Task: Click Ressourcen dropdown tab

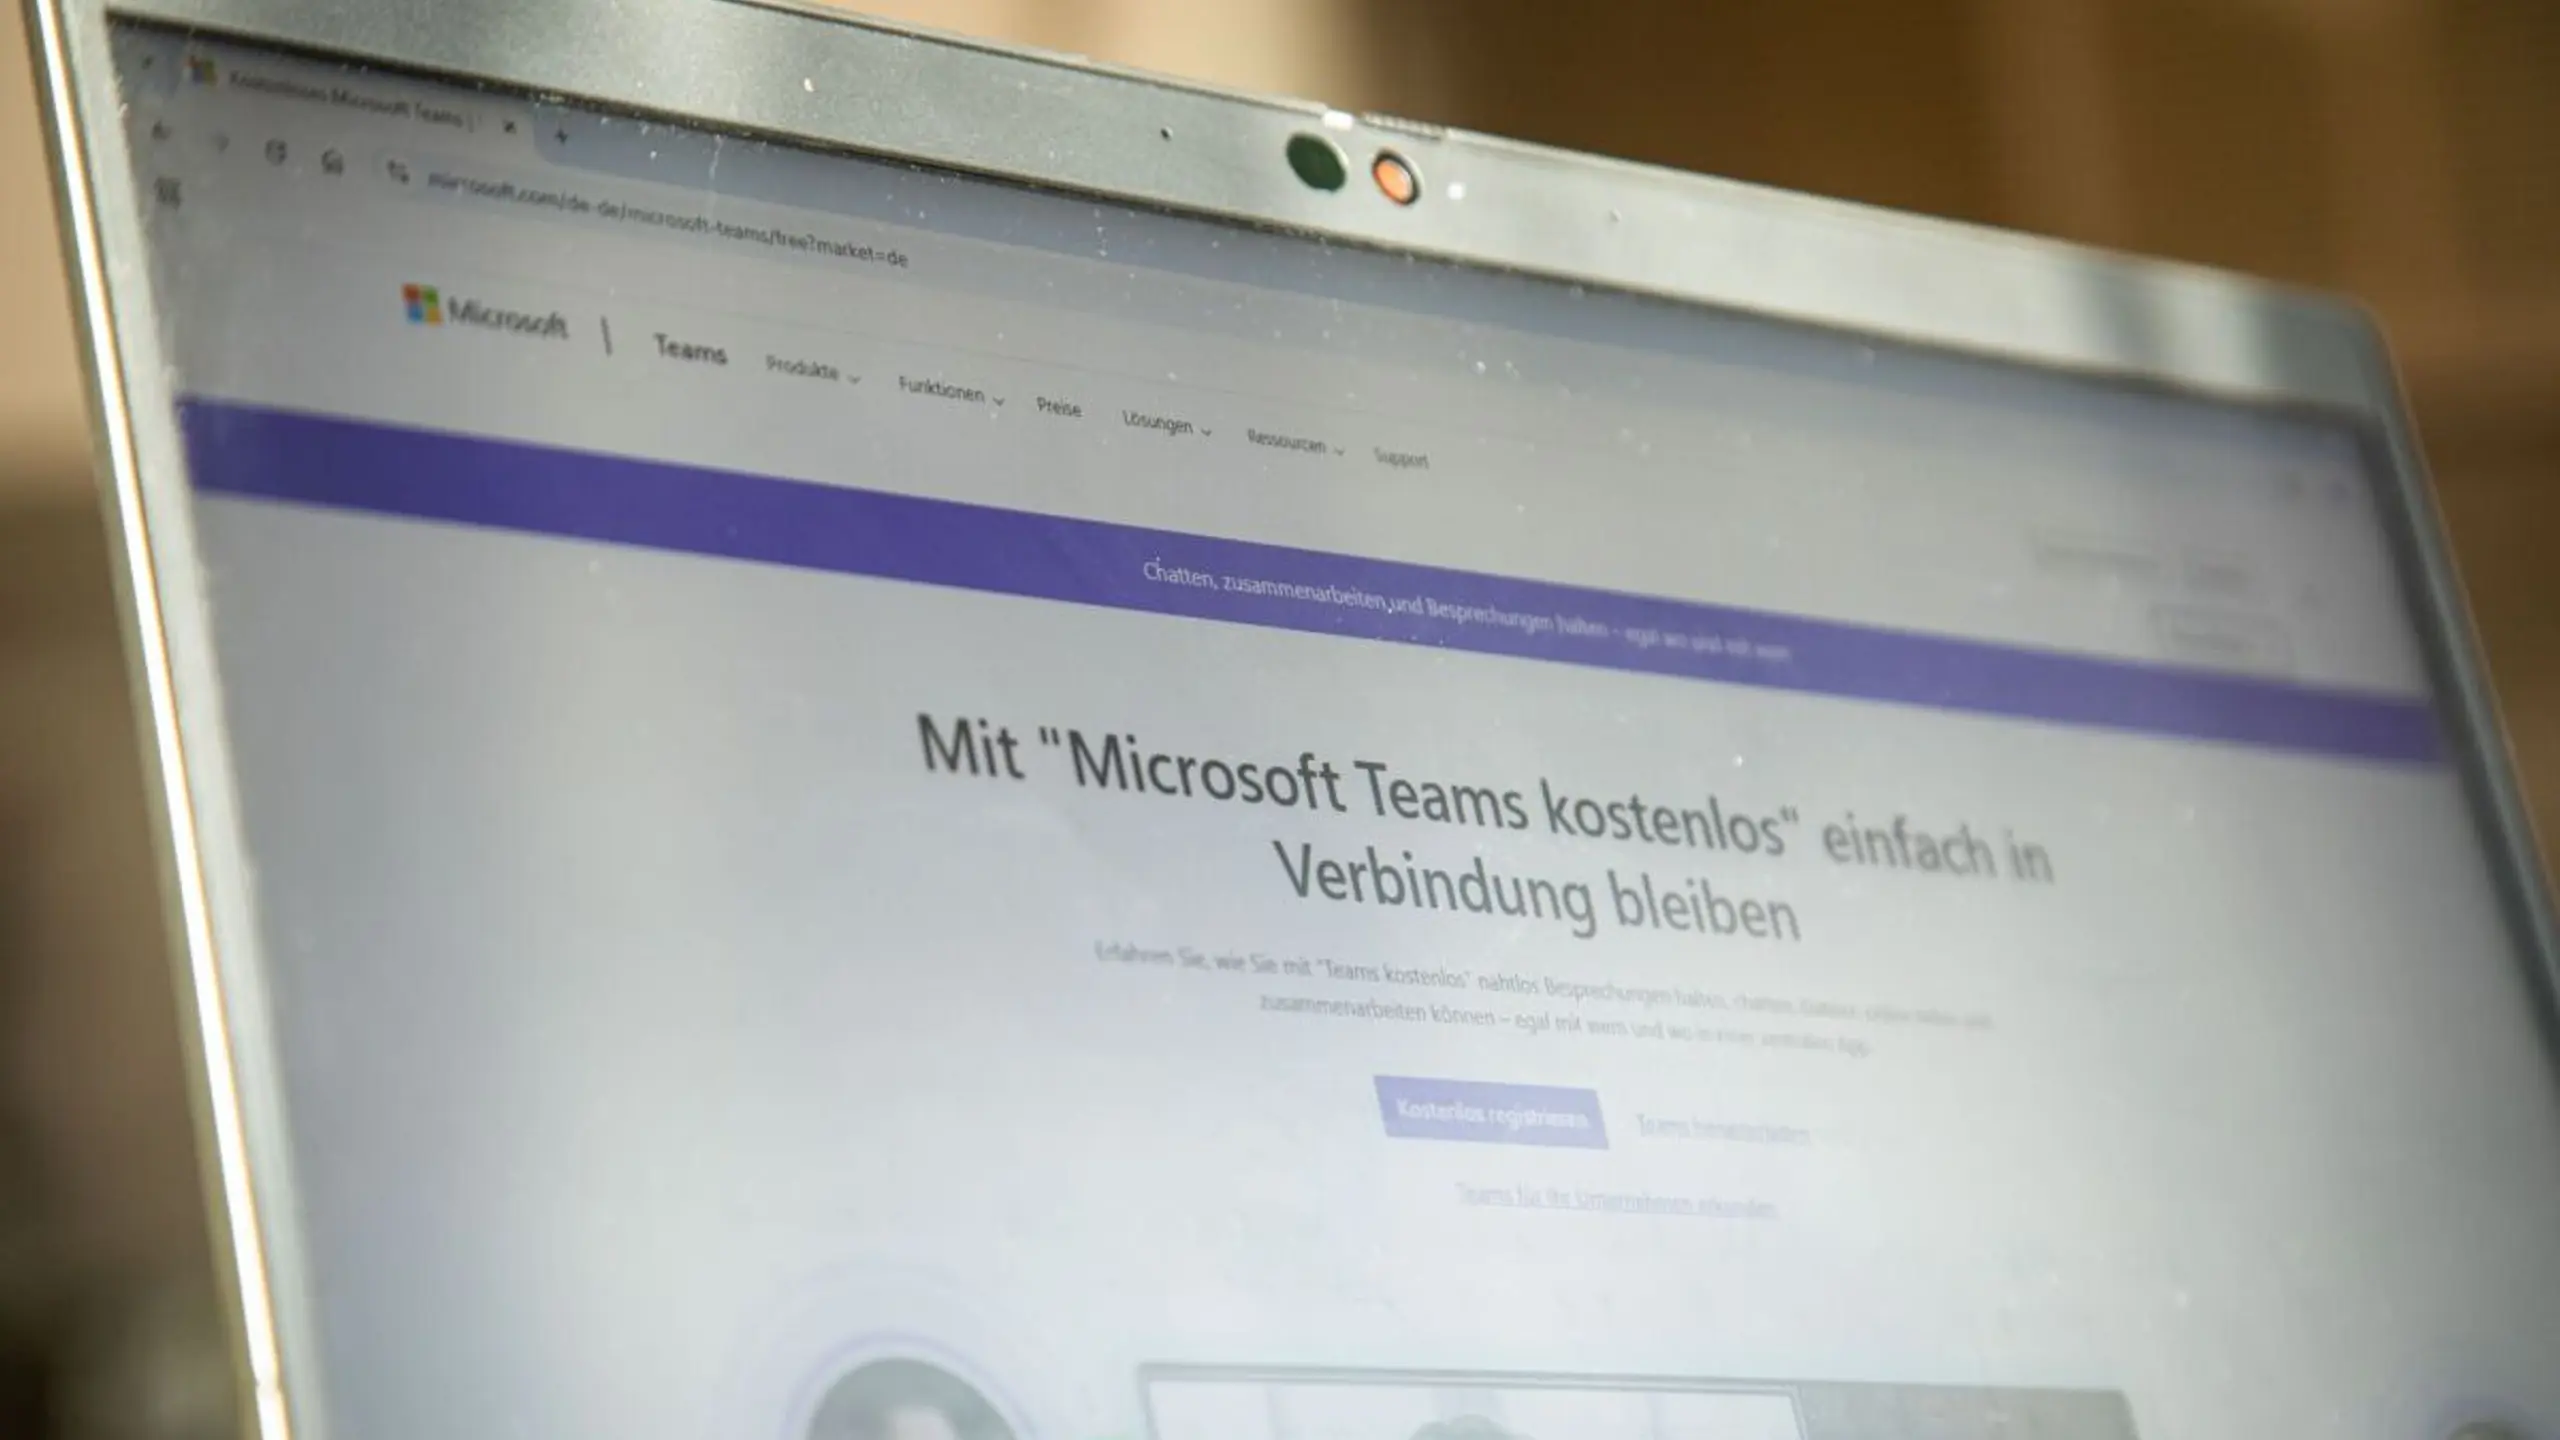Action: [x=1289, y=441]
